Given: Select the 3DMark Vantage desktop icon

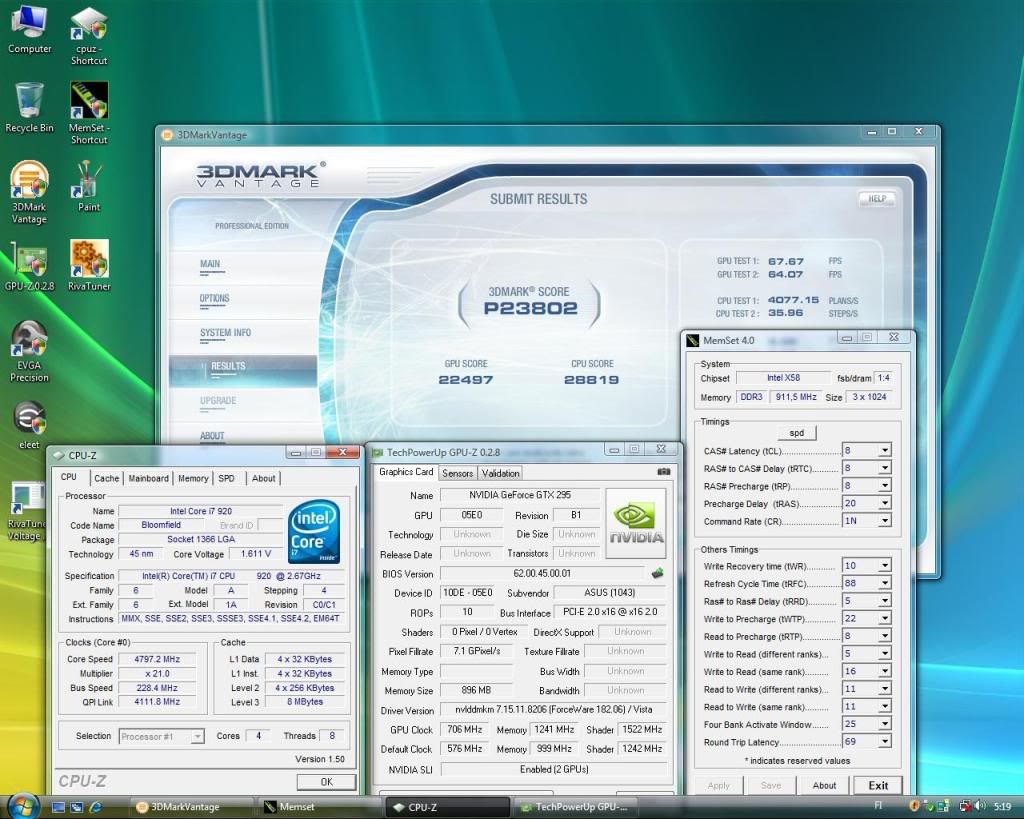Looking at the screenshot, I should click(x=29, y=193).
